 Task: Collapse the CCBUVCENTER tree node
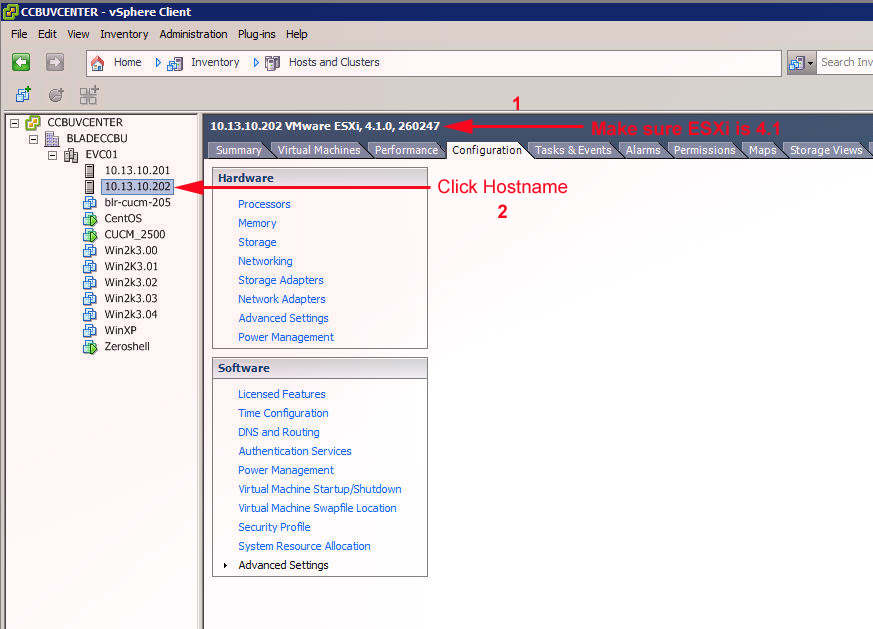click(x=14, y=123)
